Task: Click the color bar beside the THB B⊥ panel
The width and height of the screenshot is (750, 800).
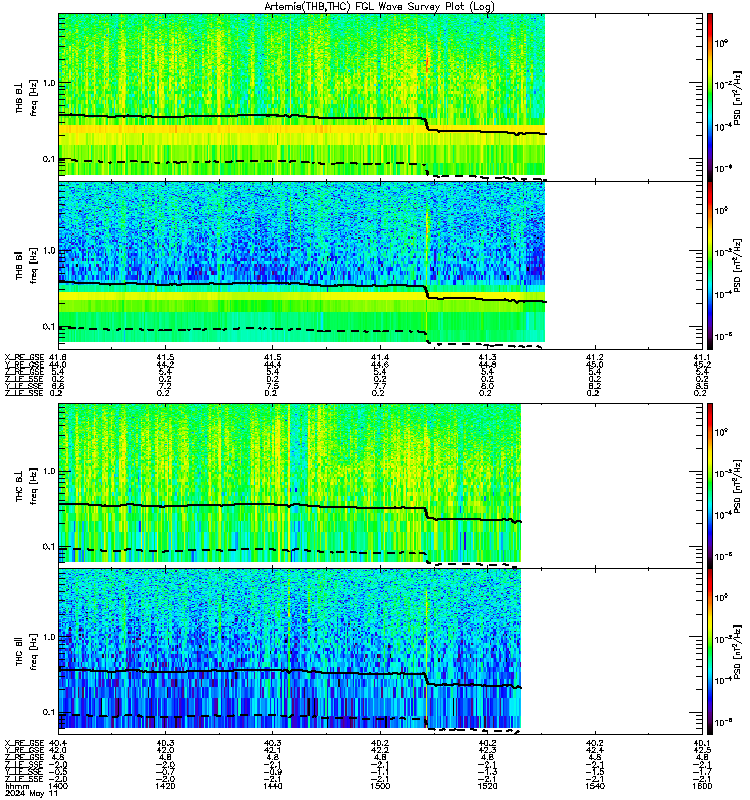Action: (710, 97)
